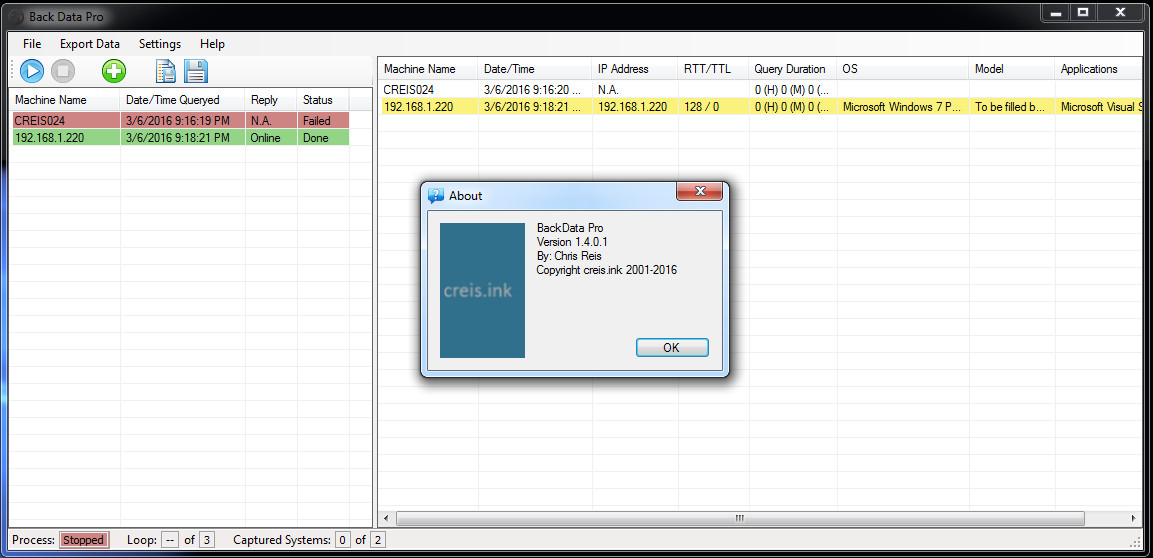Viewport: 1153px width, 558px height.
Task: Minimize the Back Data Pro window
Action: pyautogui.click(x=1056, y=12)
